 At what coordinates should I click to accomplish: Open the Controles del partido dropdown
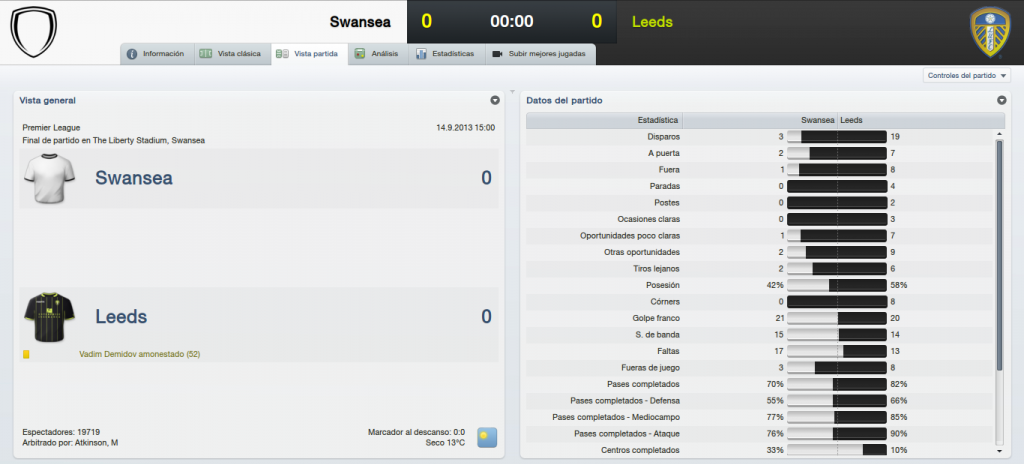967,76
